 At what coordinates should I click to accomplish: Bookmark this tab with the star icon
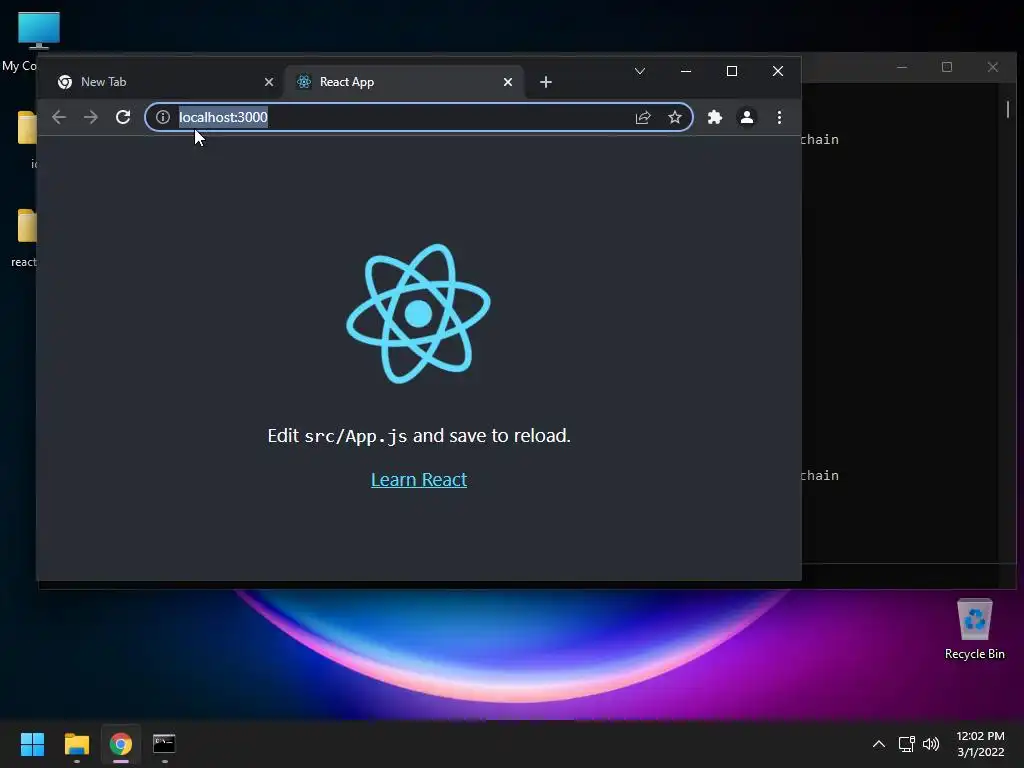pyautogui.click(x=675, y=118)
